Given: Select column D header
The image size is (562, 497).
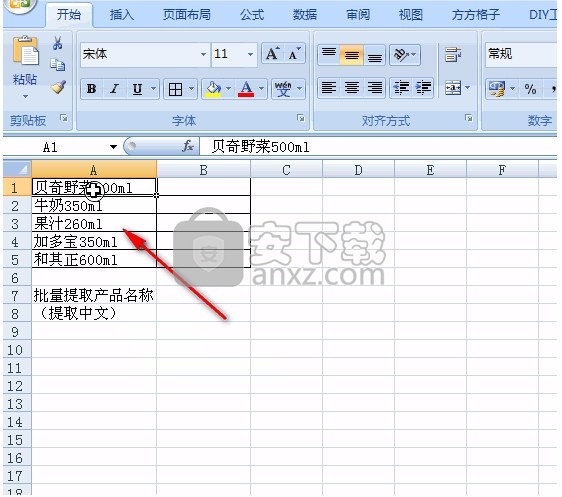Looking at the screenshot, I should tap(358, 169).
